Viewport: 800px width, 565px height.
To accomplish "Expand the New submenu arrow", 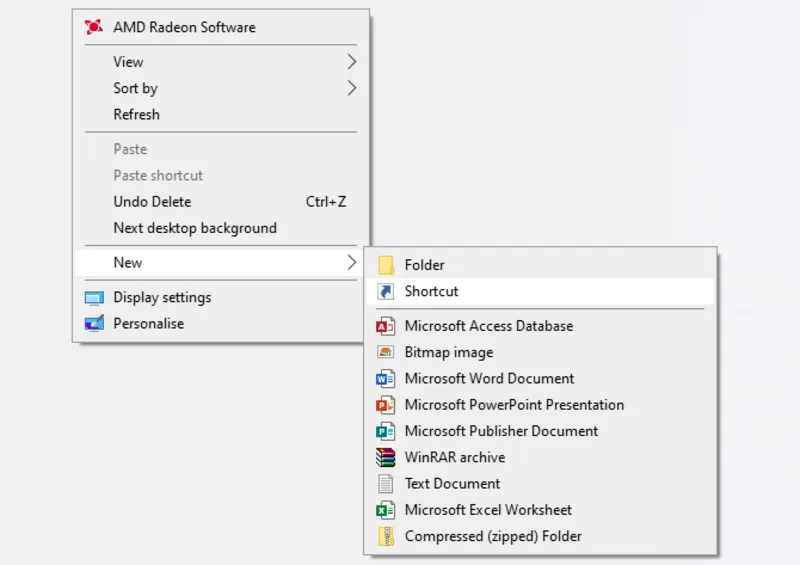I will tap(352, 262).
